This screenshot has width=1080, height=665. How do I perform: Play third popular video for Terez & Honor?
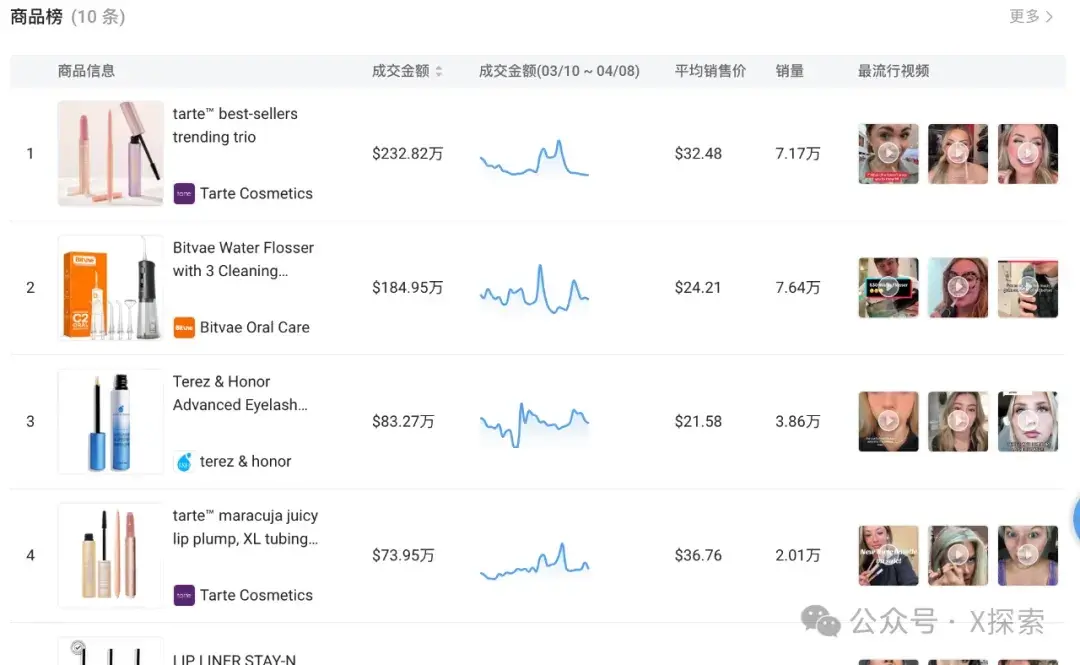pos(1028,421)
